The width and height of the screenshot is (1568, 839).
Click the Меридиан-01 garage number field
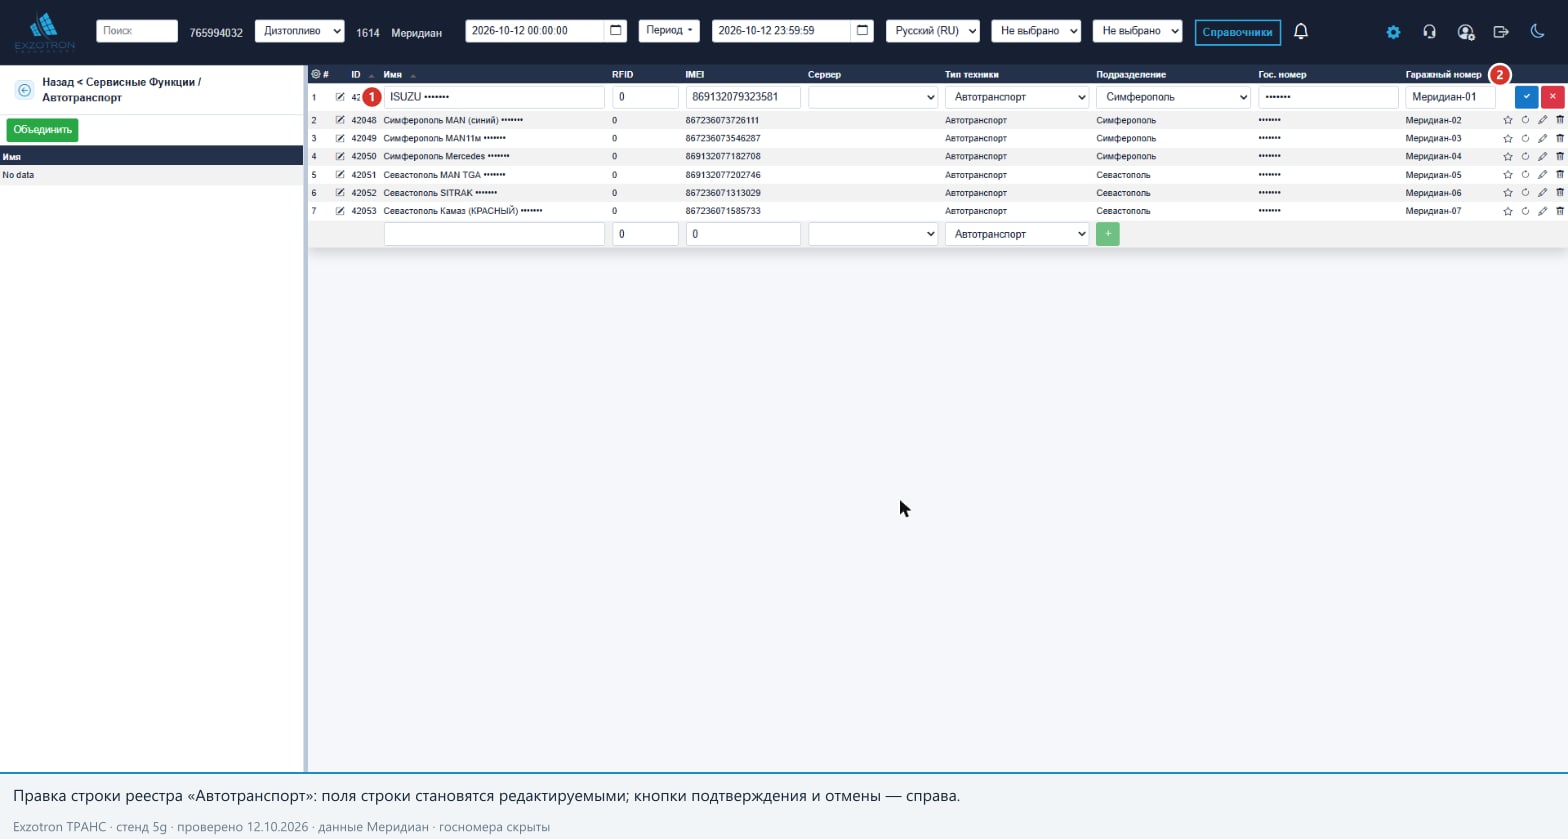(x=1450, y=97)
